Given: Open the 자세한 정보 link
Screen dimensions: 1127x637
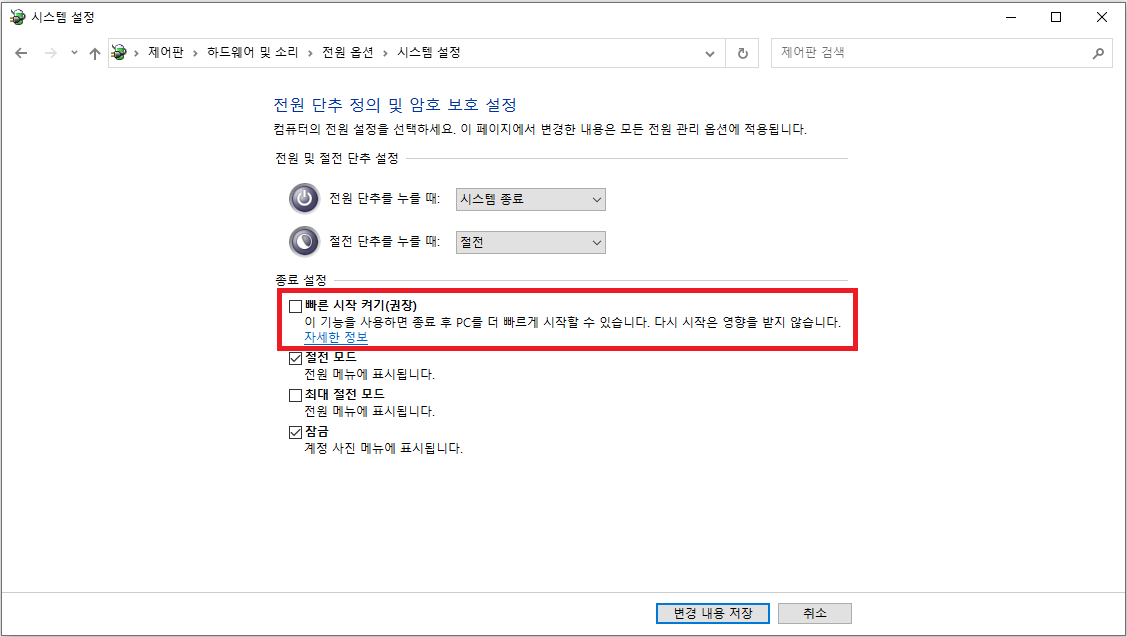Looking at the screenshot, I should [336, 337].
